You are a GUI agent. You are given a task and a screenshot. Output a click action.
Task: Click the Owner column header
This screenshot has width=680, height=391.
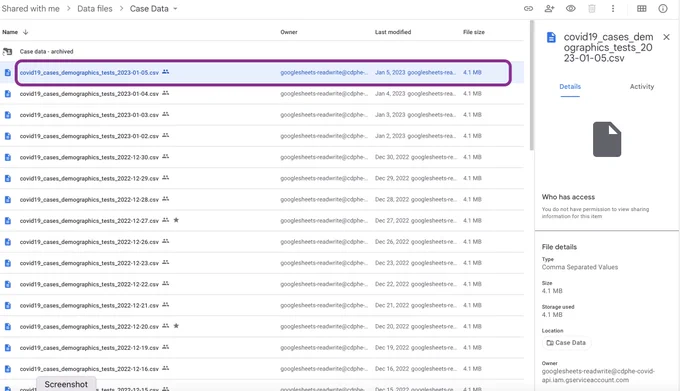289,32
